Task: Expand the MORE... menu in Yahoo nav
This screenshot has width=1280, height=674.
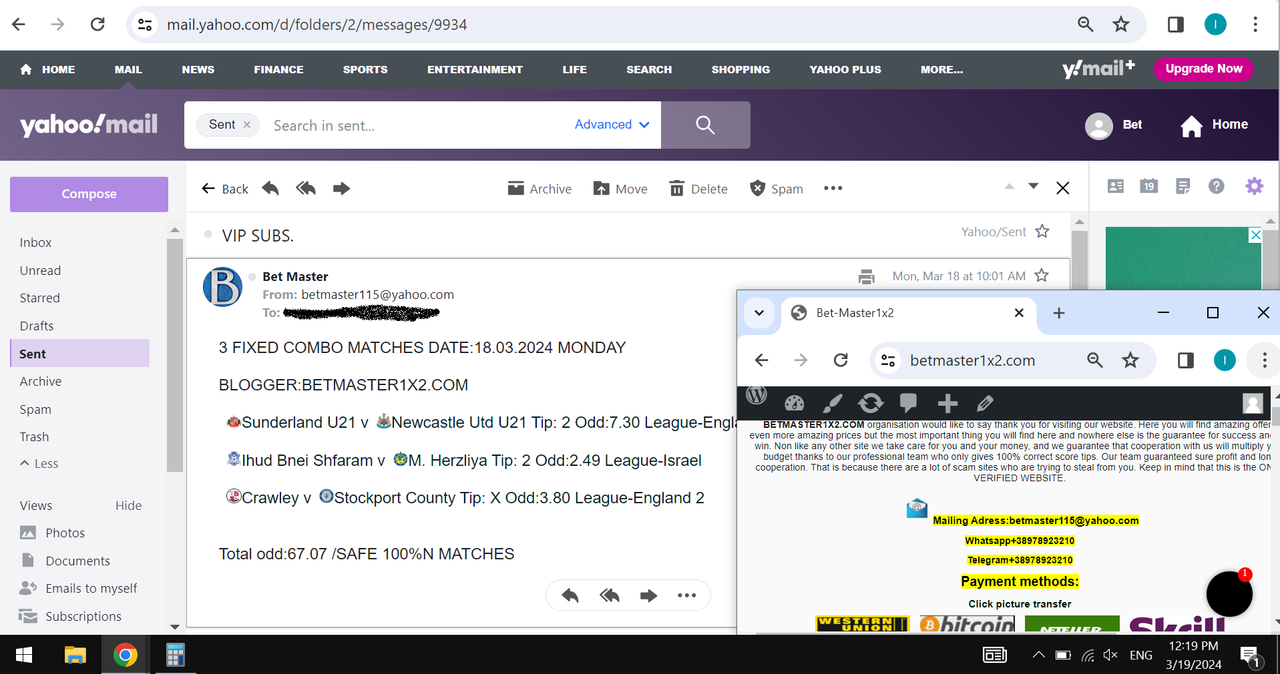Action: (x=942, y=70)
